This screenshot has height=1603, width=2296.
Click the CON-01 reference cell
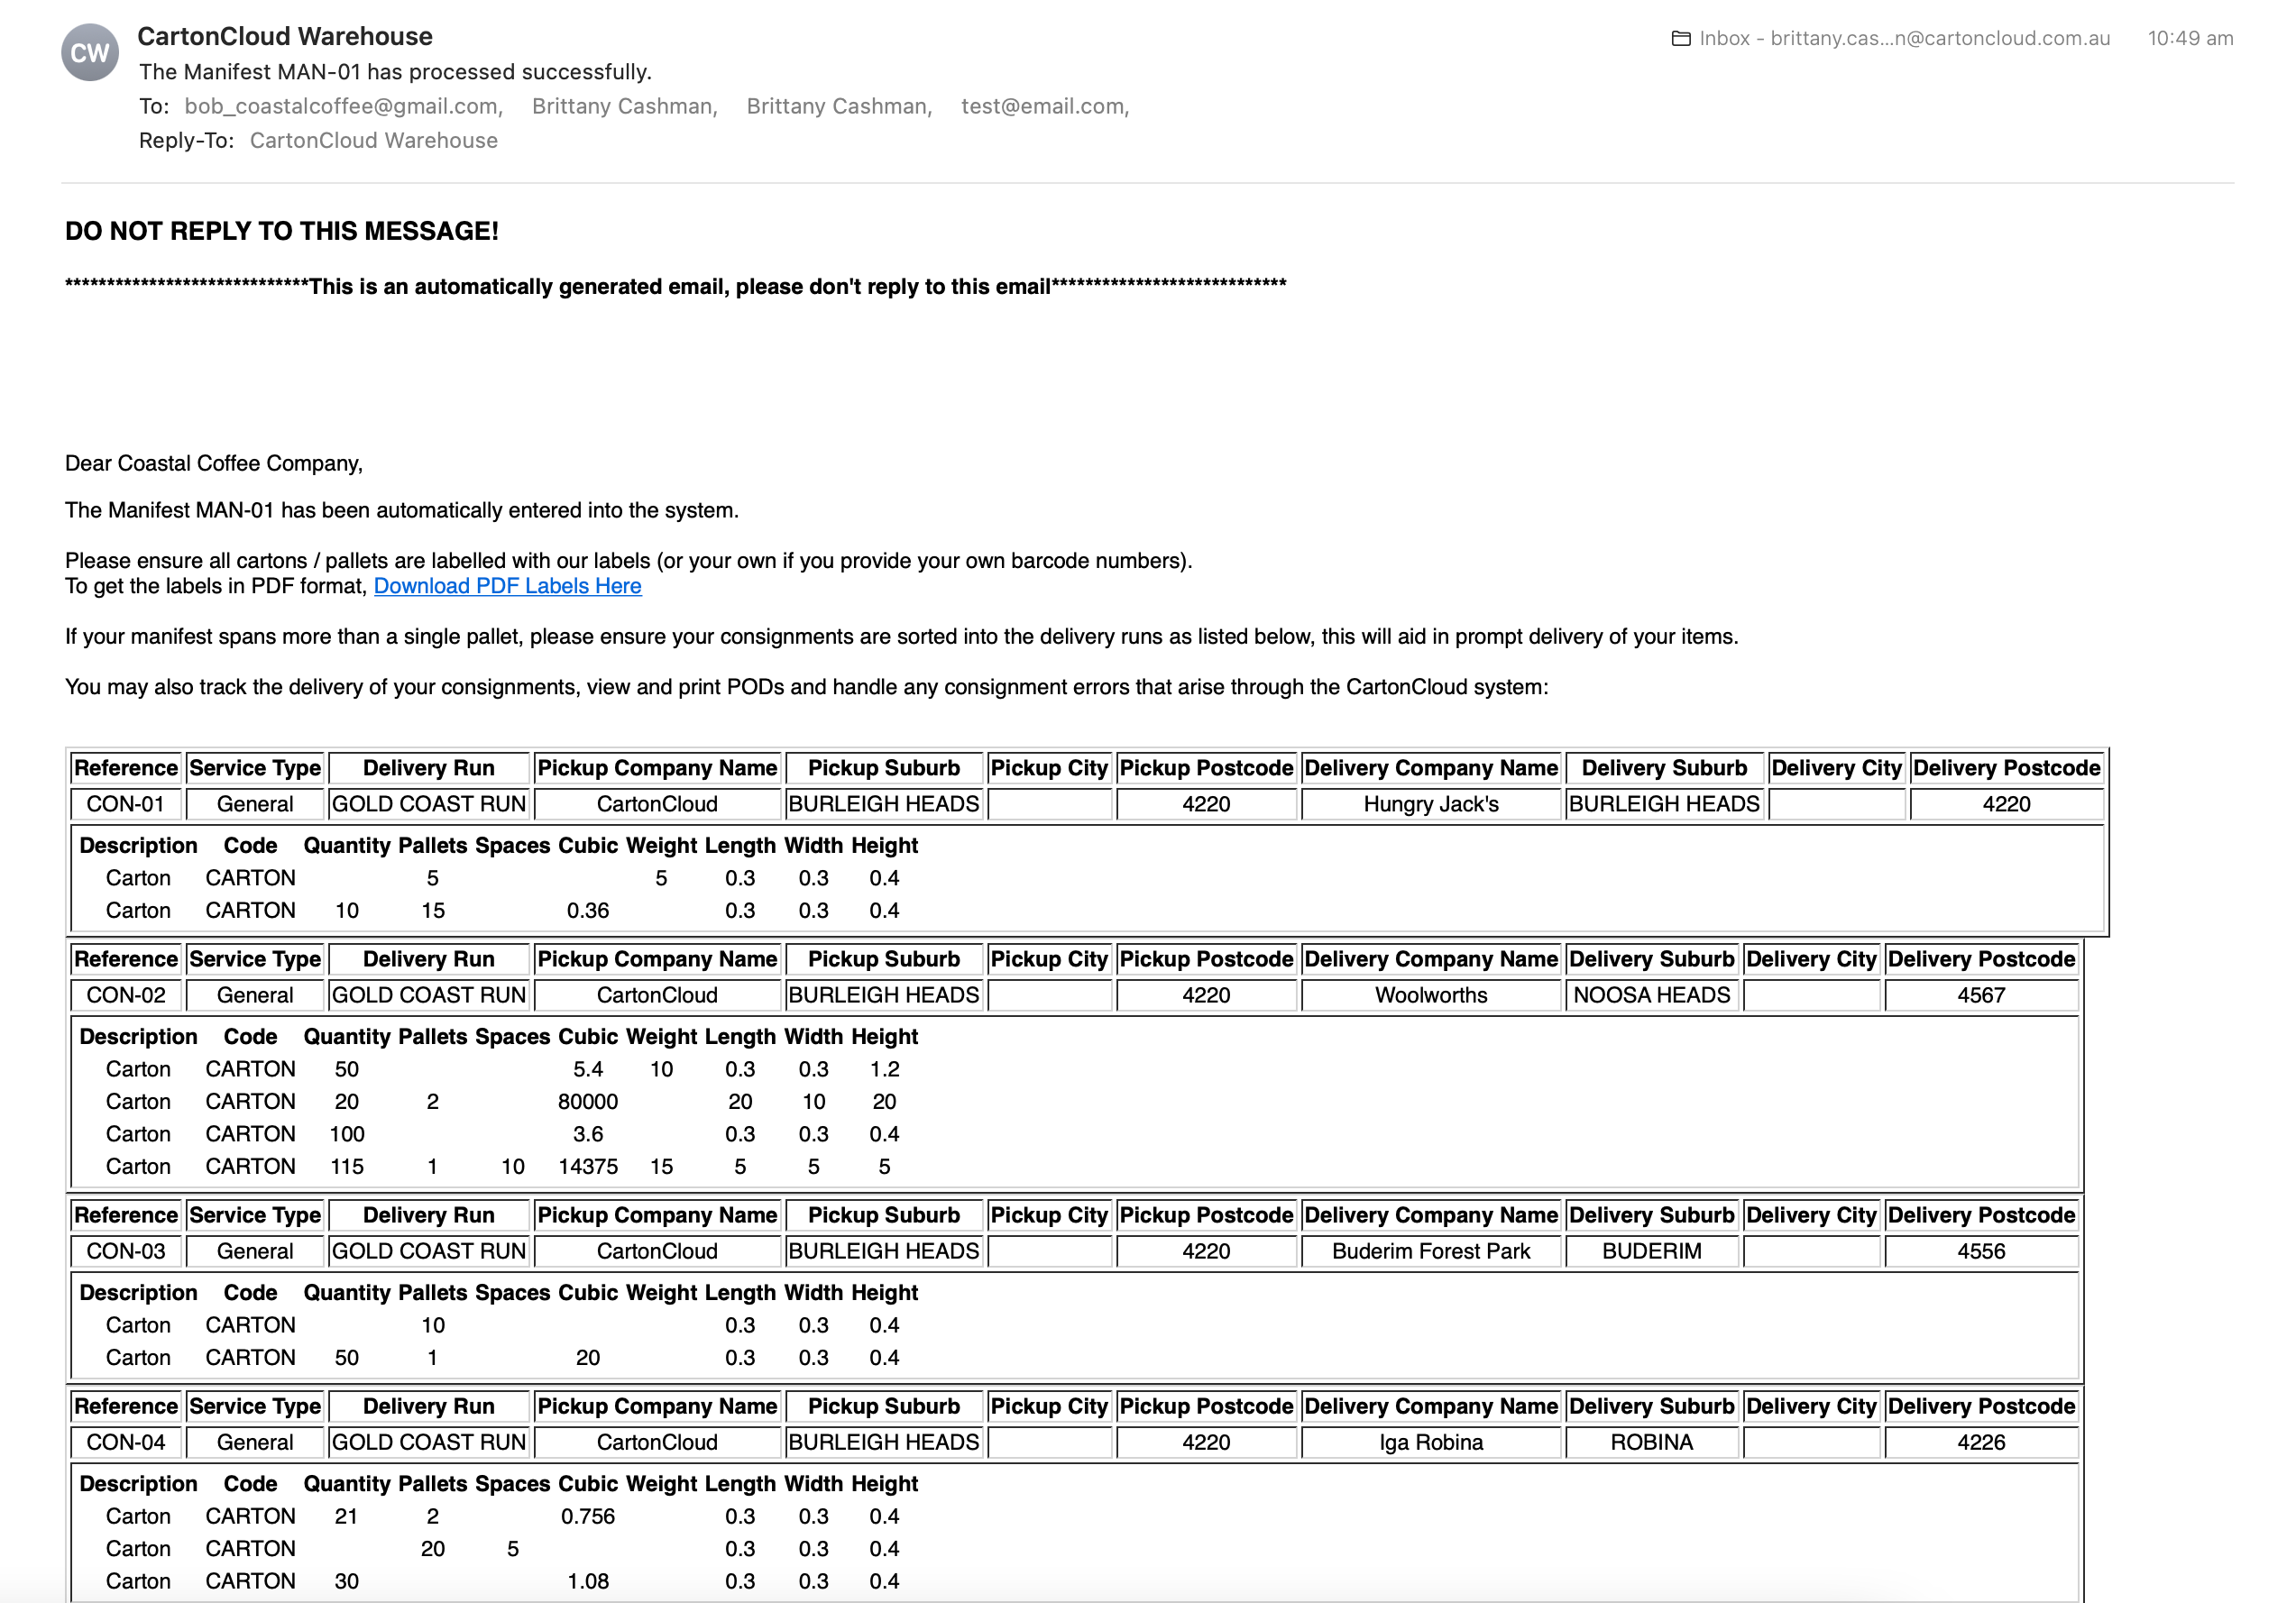[x=125, y=804]
